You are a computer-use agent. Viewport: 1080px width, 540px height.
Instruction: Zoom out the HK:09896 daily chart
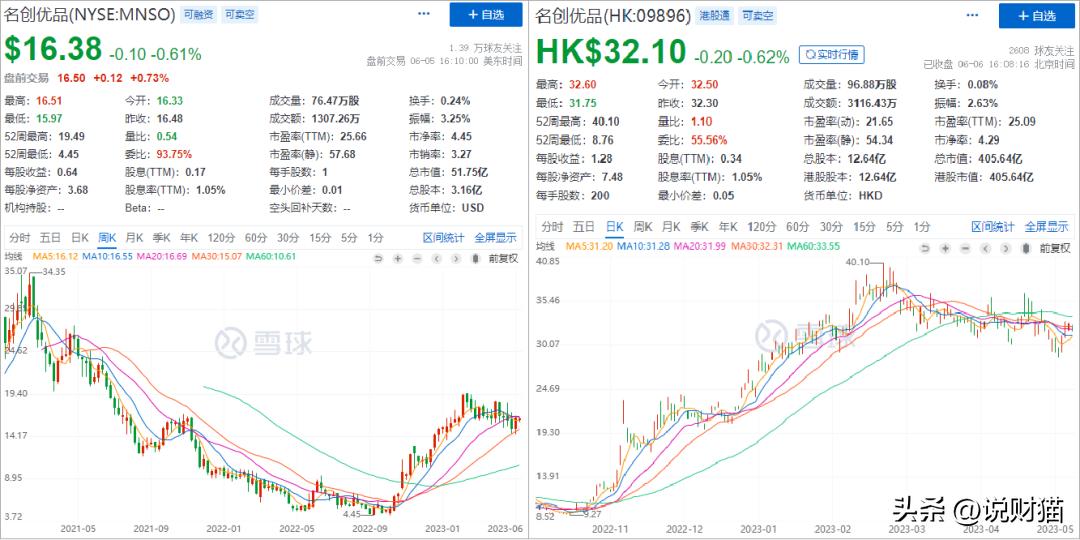[965, 248]
